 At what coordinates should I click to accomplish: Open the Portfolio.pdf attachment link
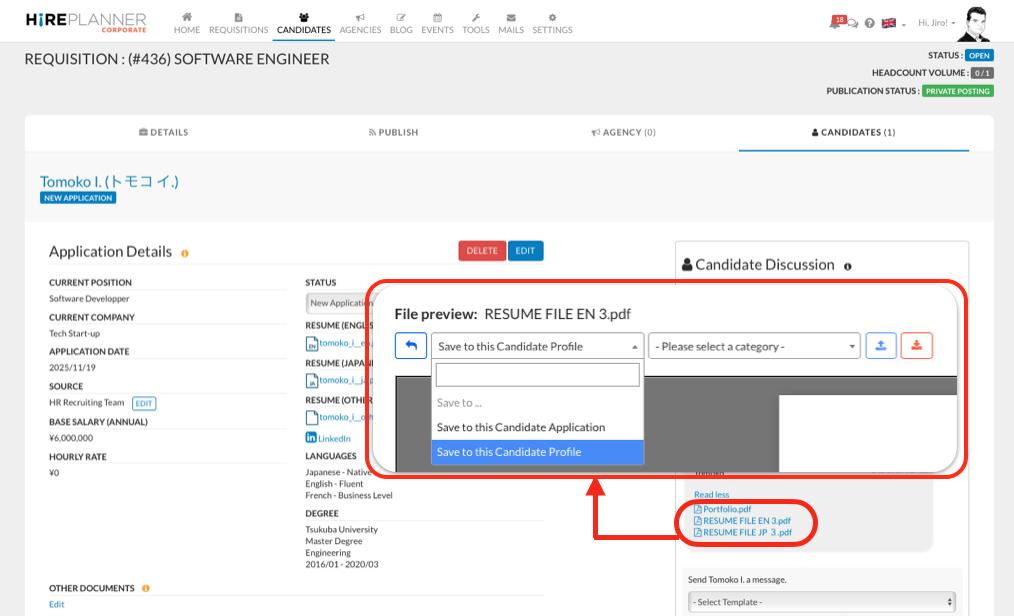click(x=726, y=509)
